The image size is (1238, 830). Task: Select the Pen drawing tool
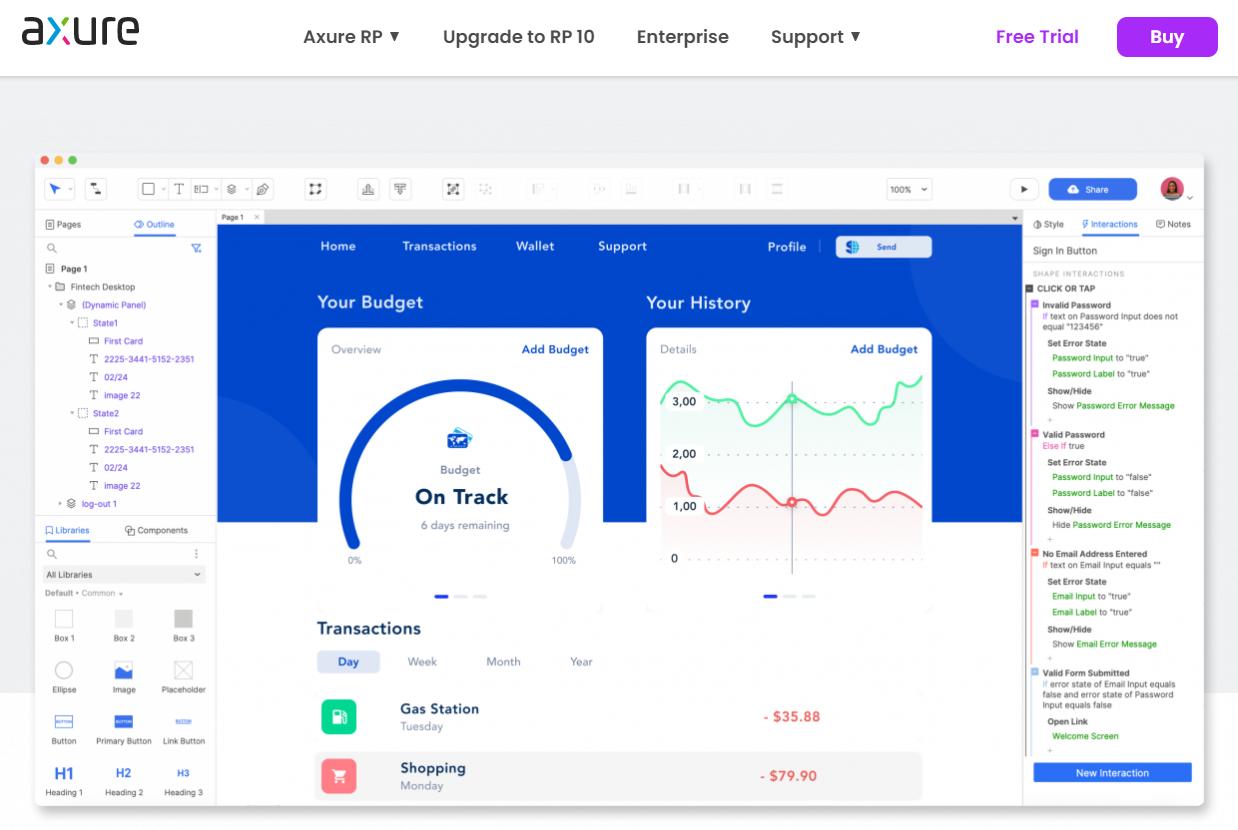click(262, 189)
